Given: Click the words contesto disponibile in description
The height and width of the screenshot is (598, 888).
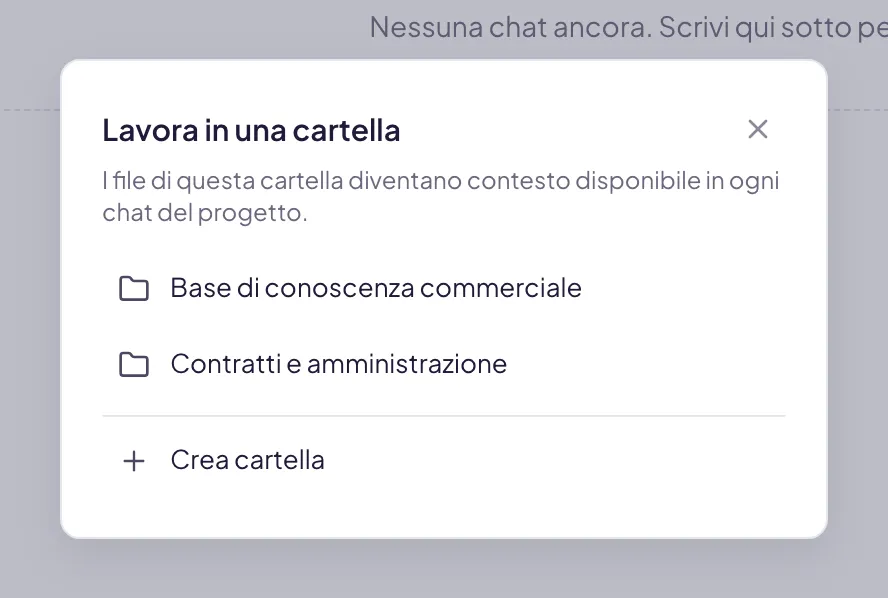Looking at the screenshot, I should (x=583, y=181).
